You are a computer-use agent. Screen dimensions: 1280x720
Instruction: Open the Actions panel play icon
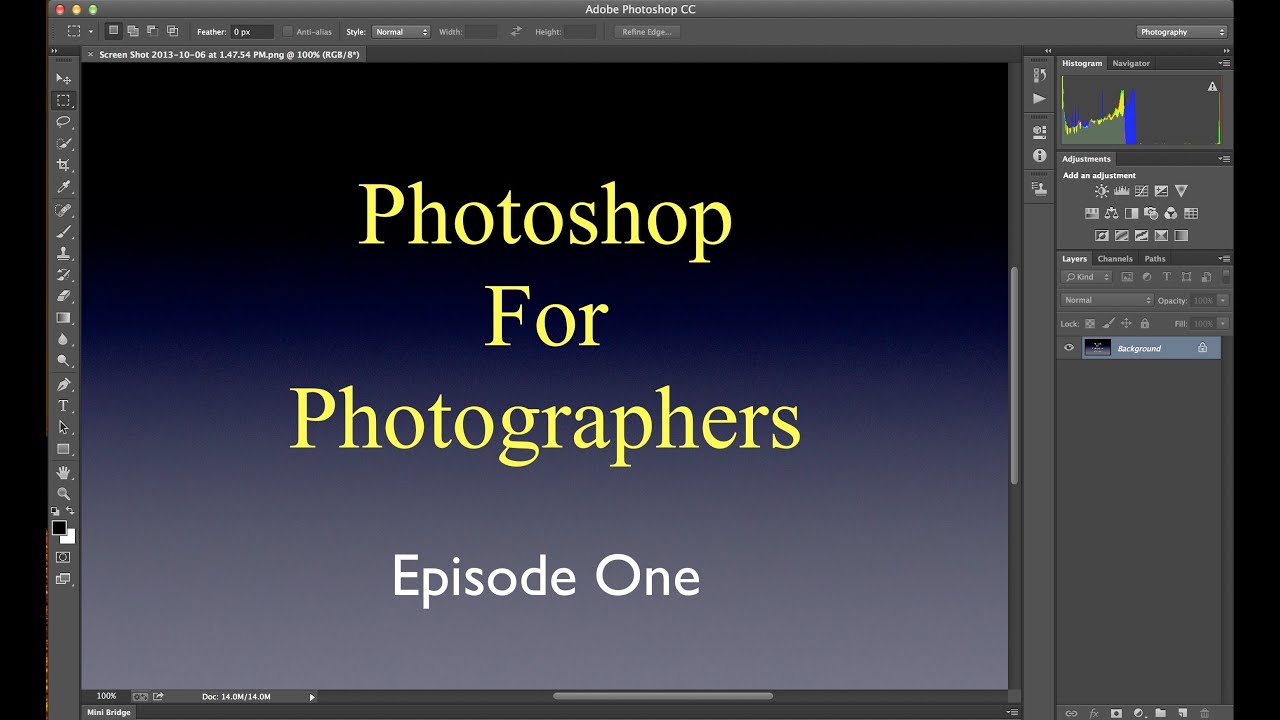[1039, 98]
